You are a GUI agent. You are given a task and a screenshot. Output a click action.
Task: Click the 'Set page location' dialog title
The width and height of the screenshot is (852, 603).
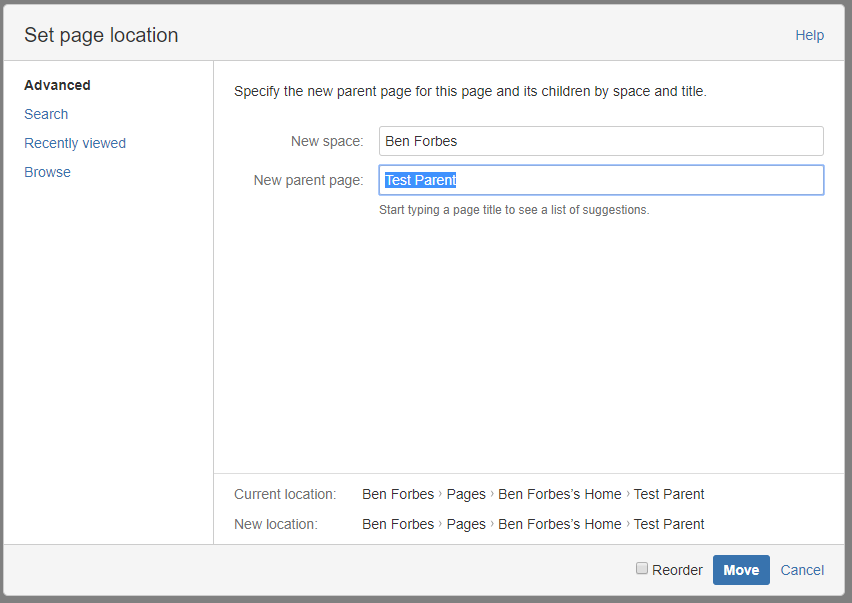(101, 35)
